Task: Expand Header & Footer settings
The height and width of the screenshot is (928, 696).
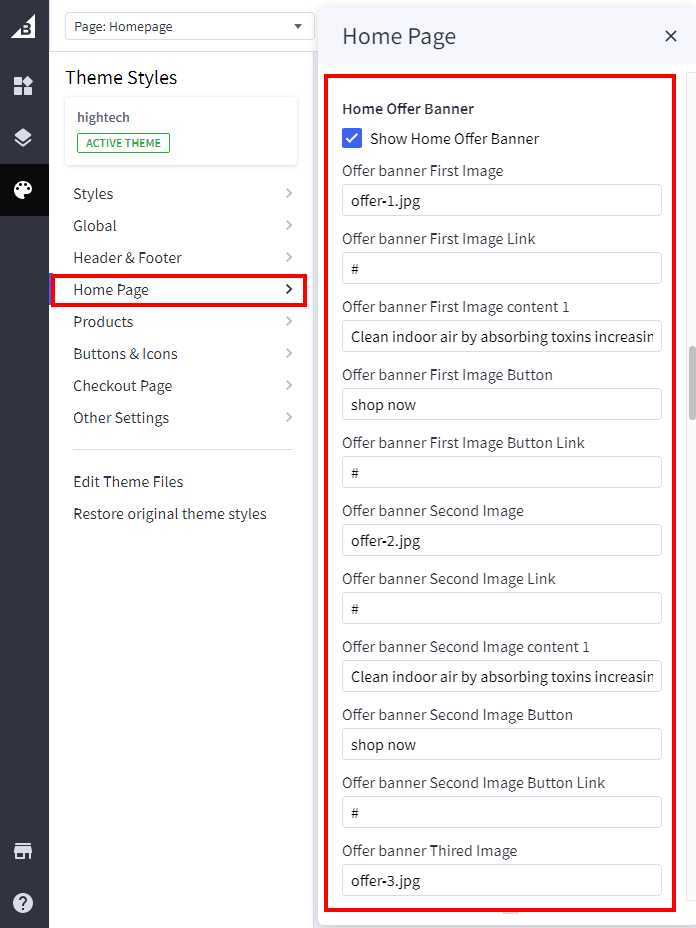Action: pyautogui.click(x=181, y=258)
